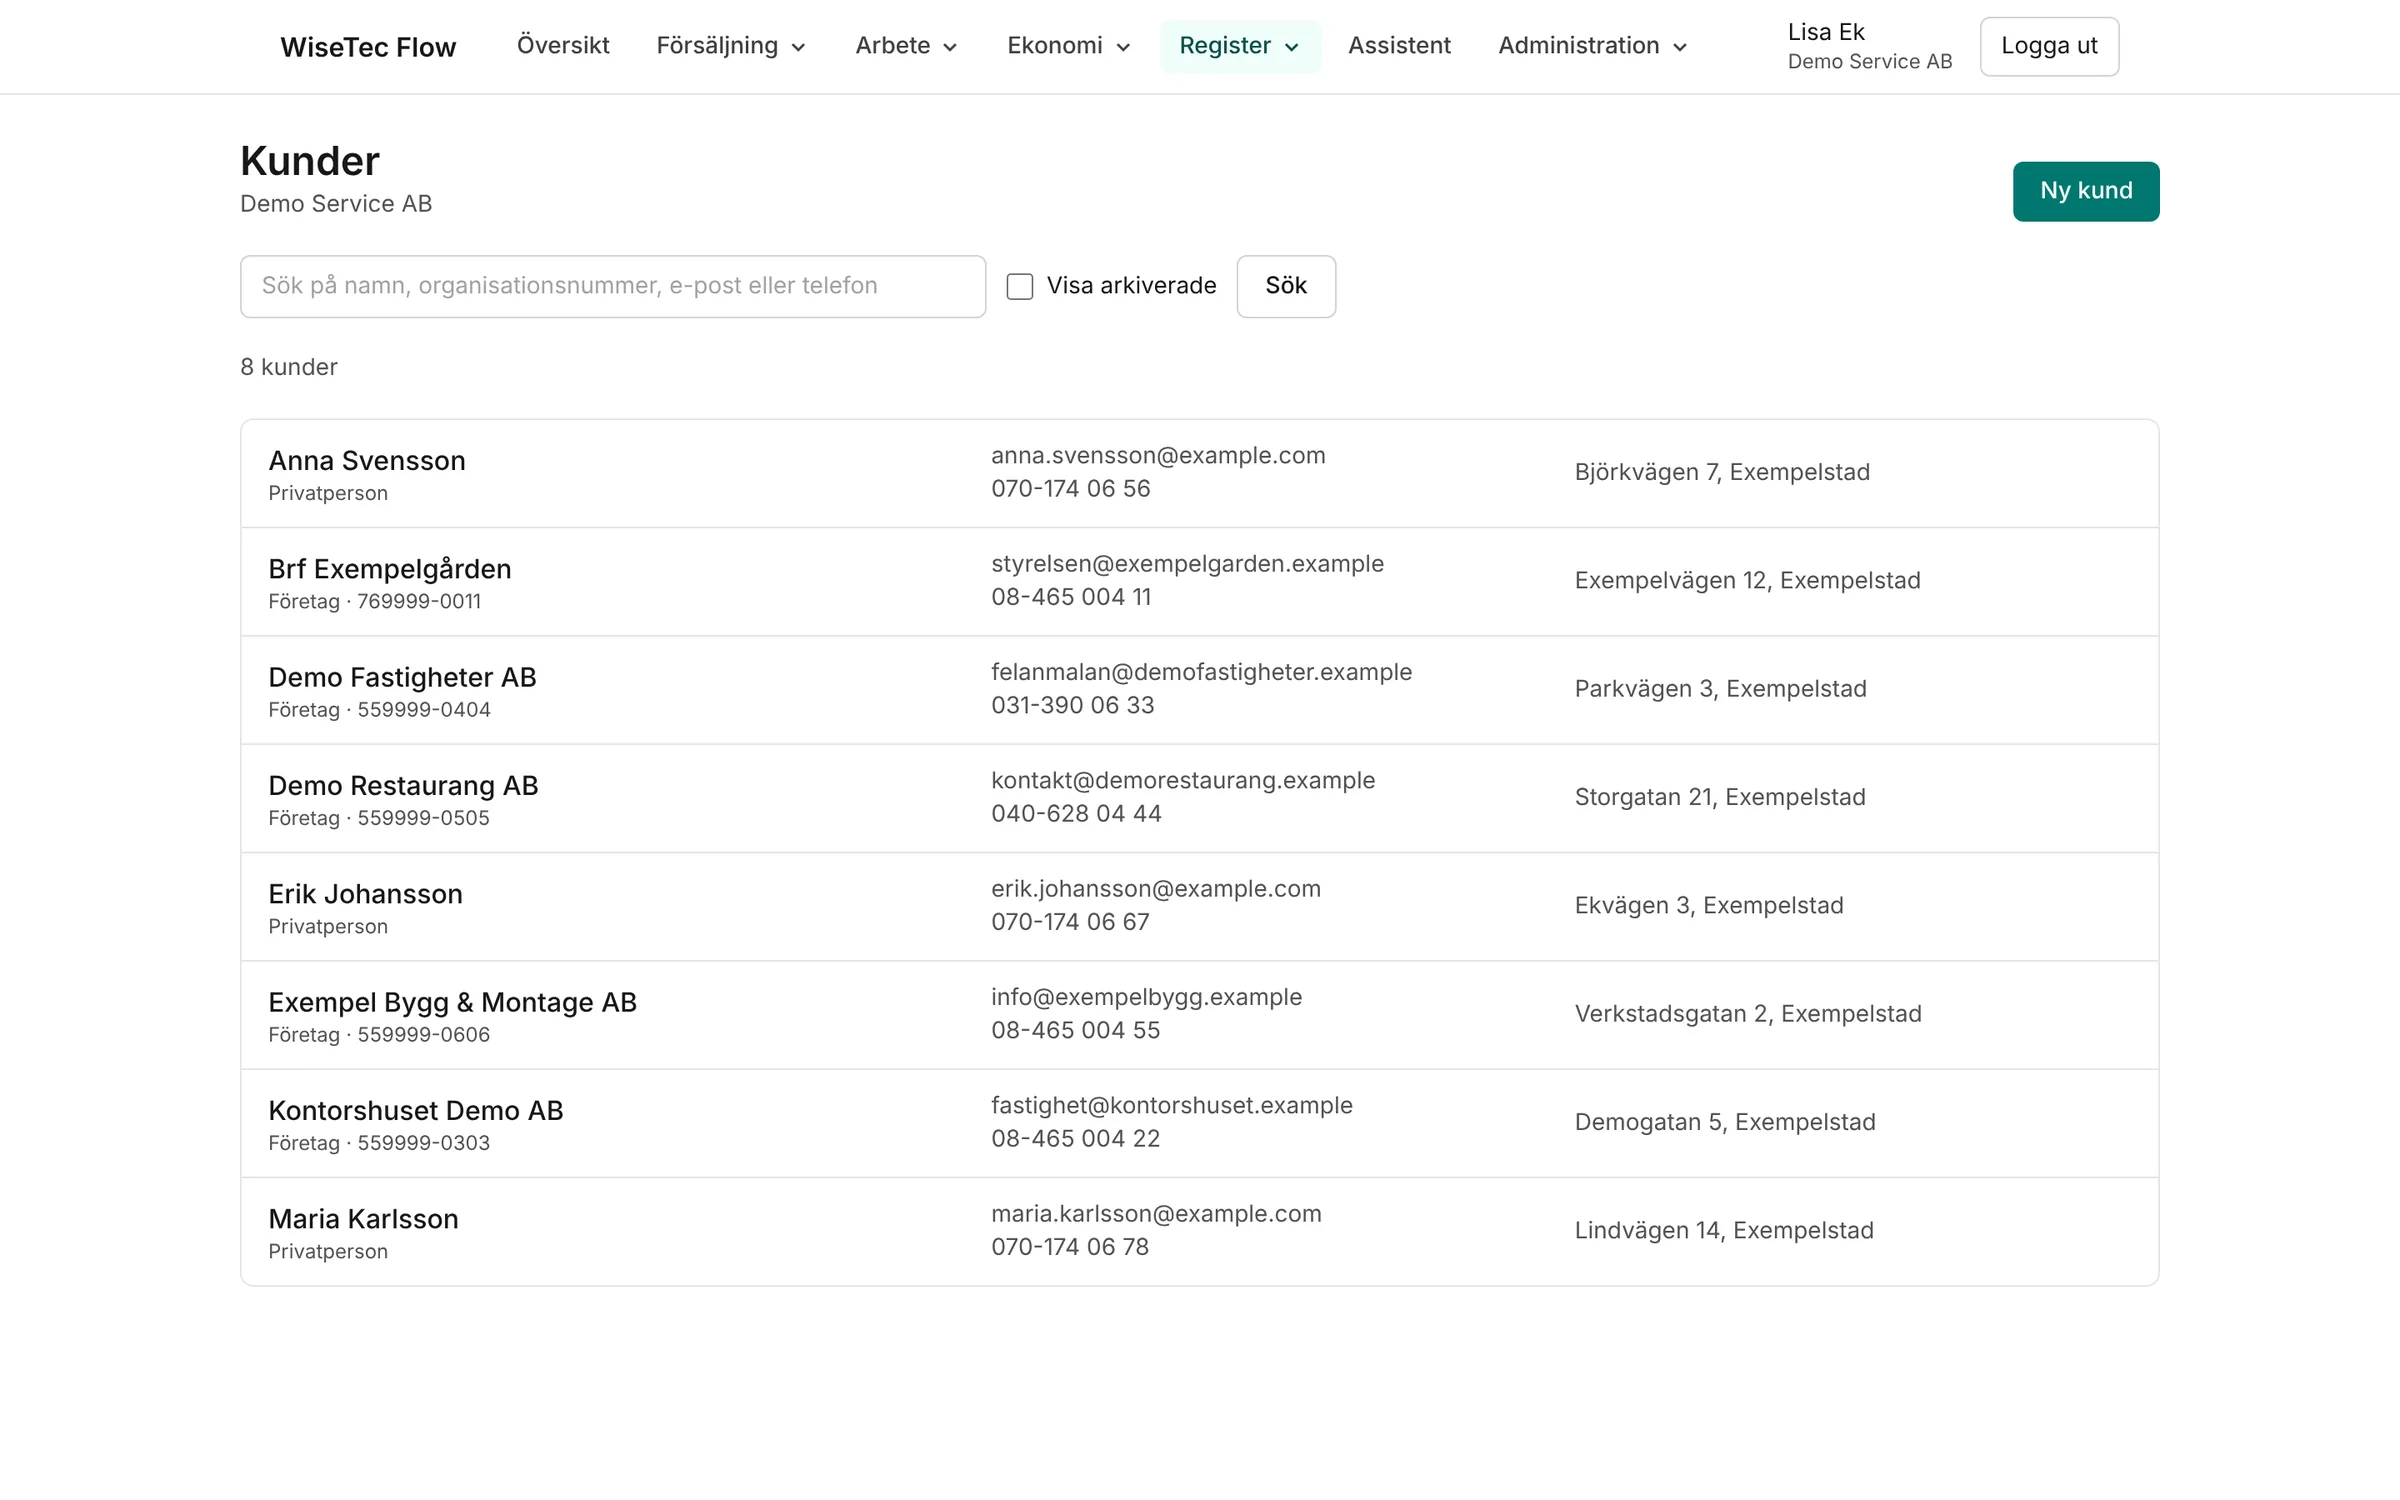Select the Demo Fastigheter AB row
The width and height of the screenshot is (2400, 1500).
(1200, 690)
